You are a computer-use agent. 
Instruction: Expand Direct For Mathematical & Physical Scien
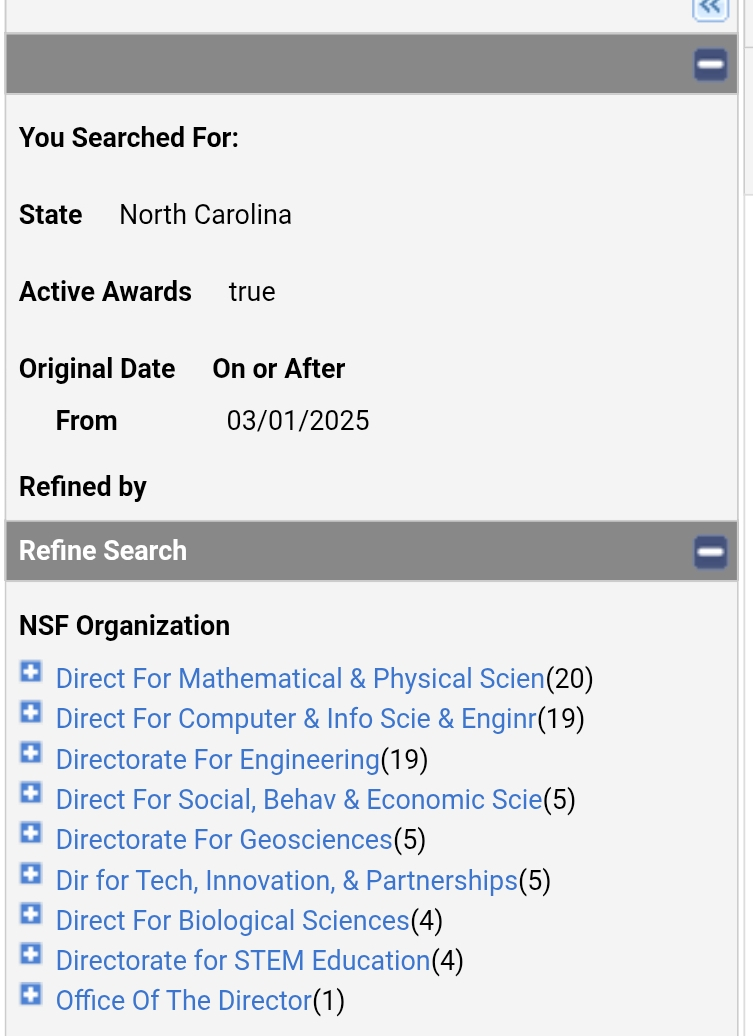tap(31, 672)
